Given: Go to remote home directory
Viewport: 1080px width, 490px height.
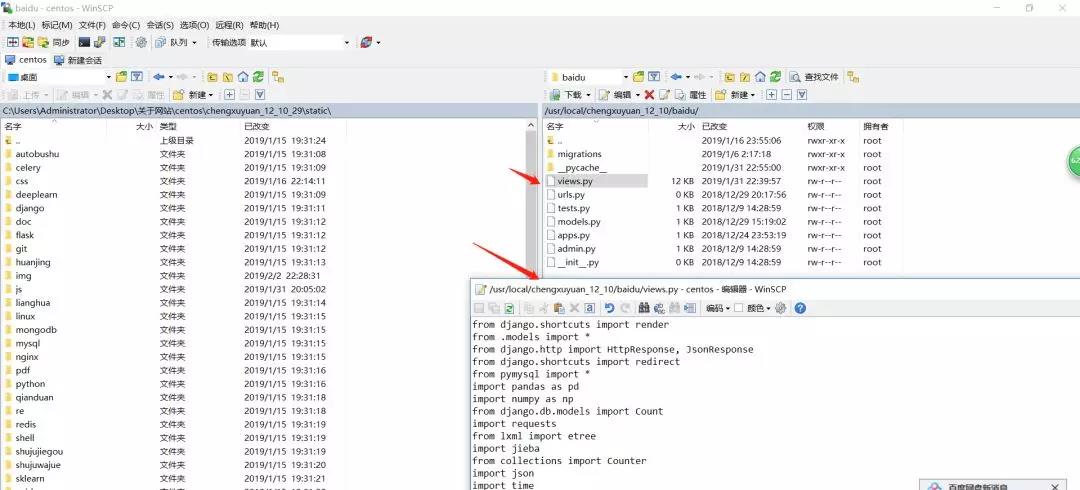Looking at the screenshot, I should pyautogui.click(x=760, y=76).
